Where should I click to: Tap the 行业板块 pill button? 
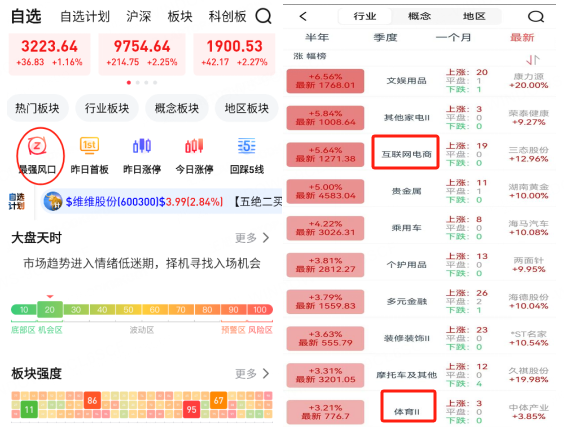pyautogui.click(x=107, y=108)
